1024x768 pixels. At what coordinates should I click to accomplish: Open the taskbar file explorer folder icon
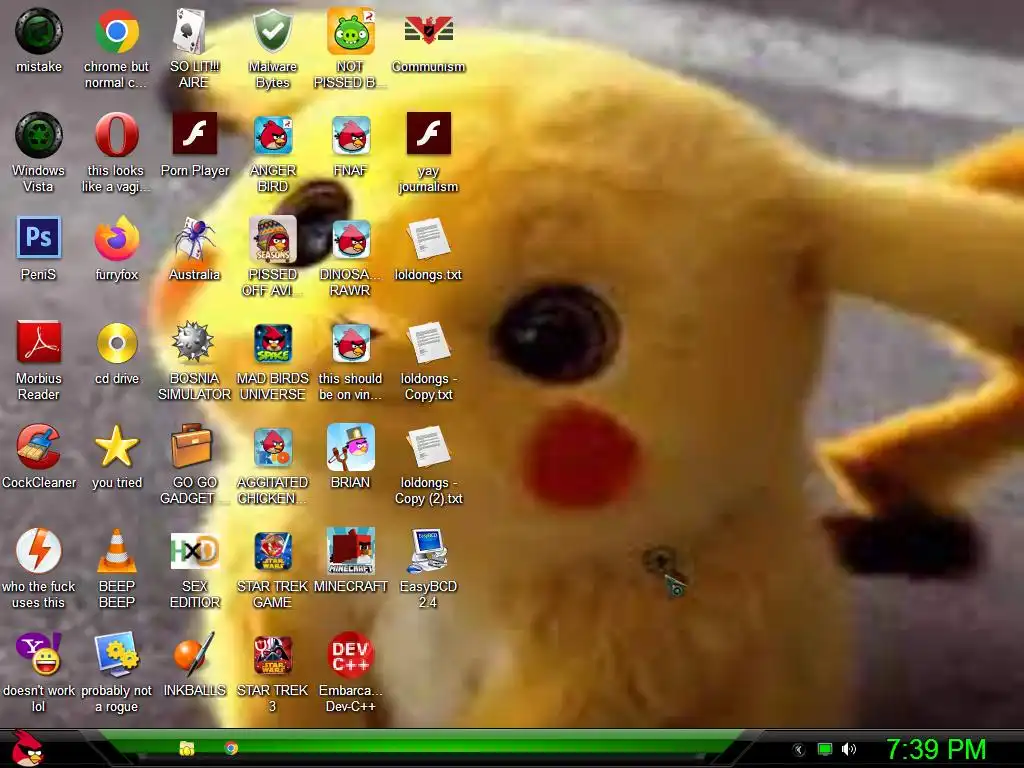[x=187, y=748]
